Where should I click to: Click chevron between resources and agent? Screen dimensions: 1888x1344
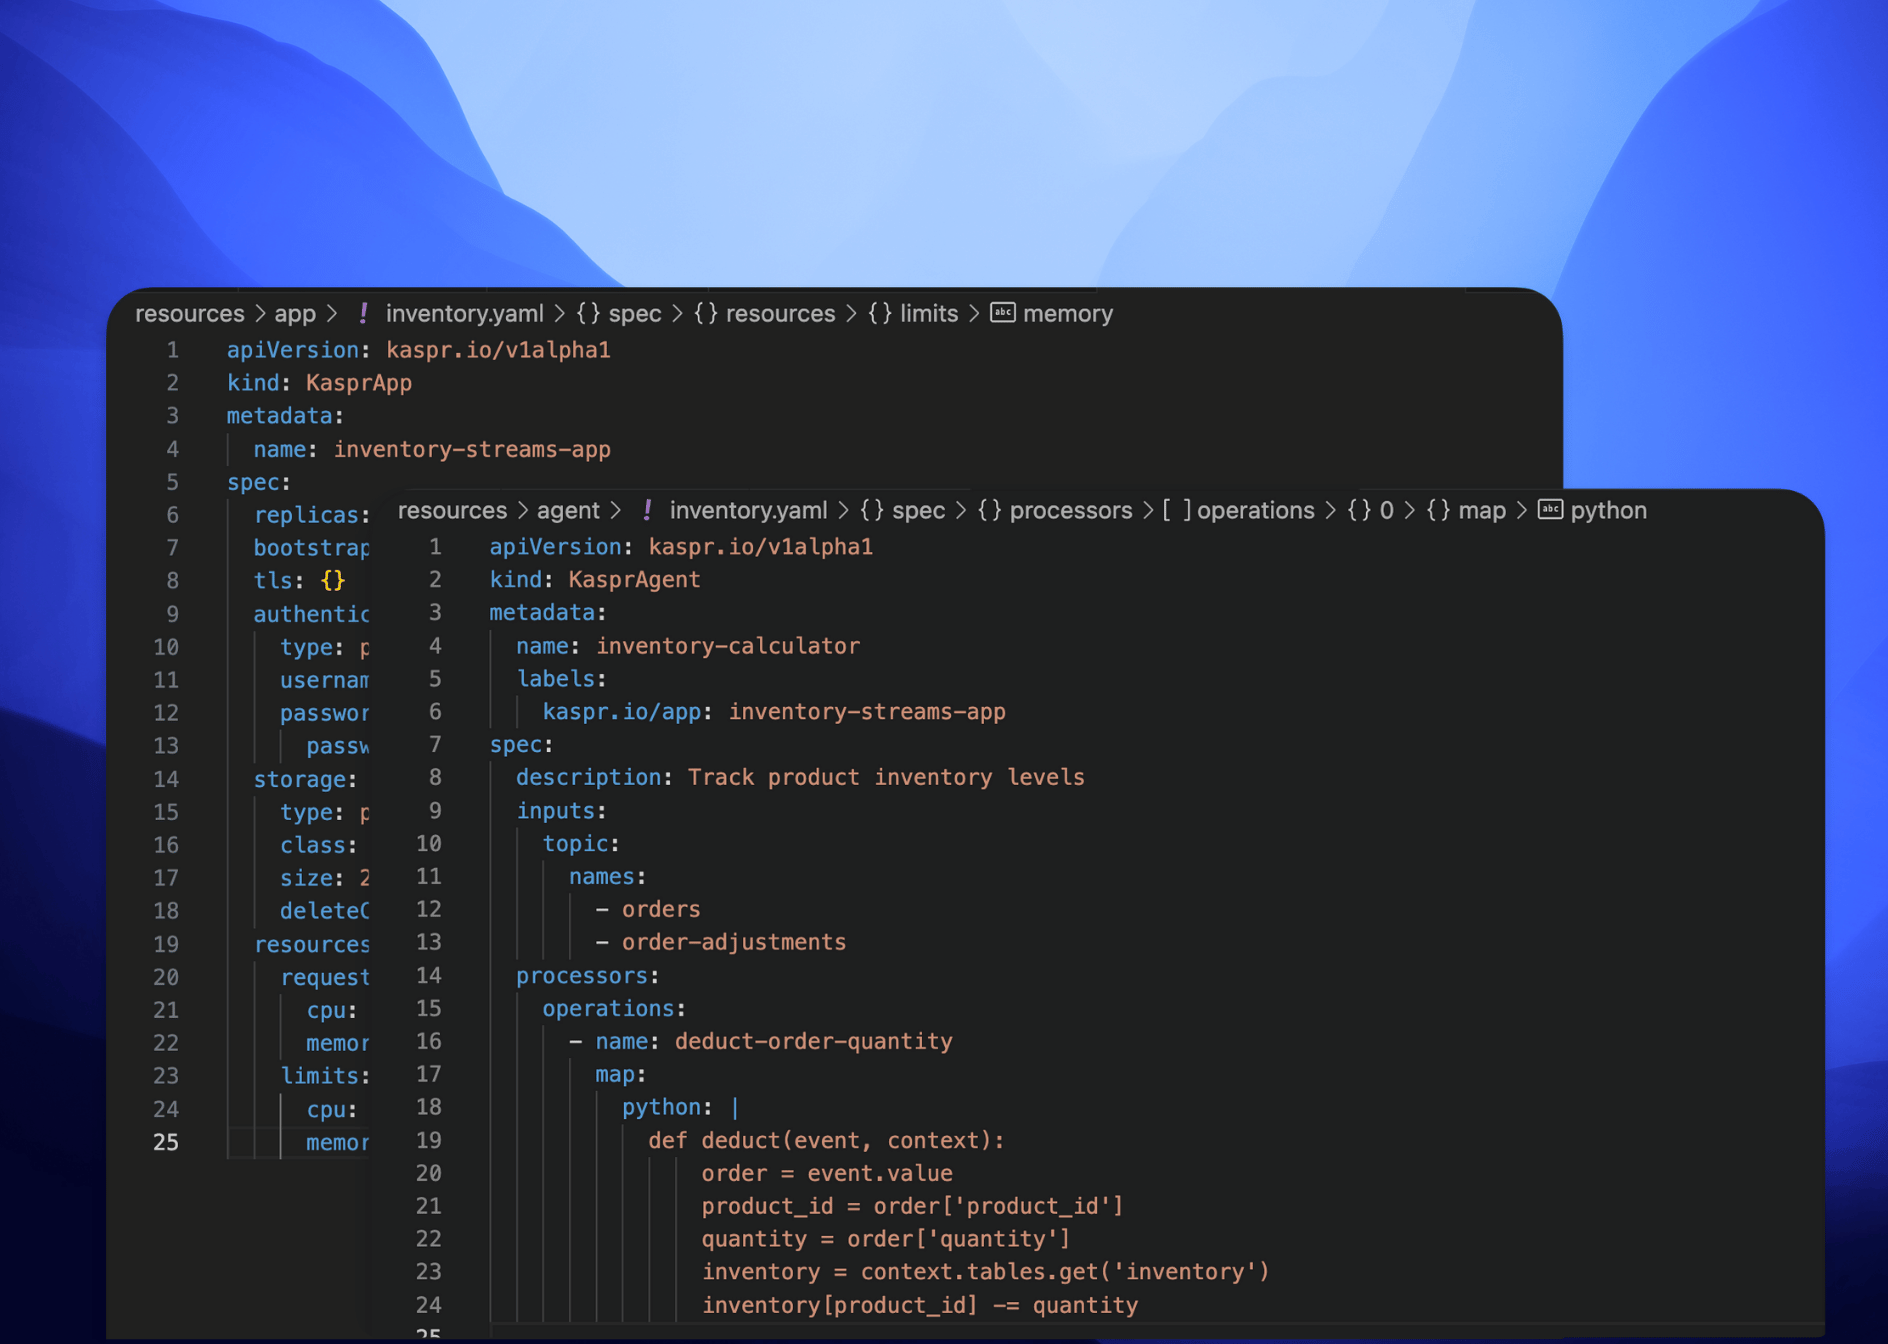(522, 511)
